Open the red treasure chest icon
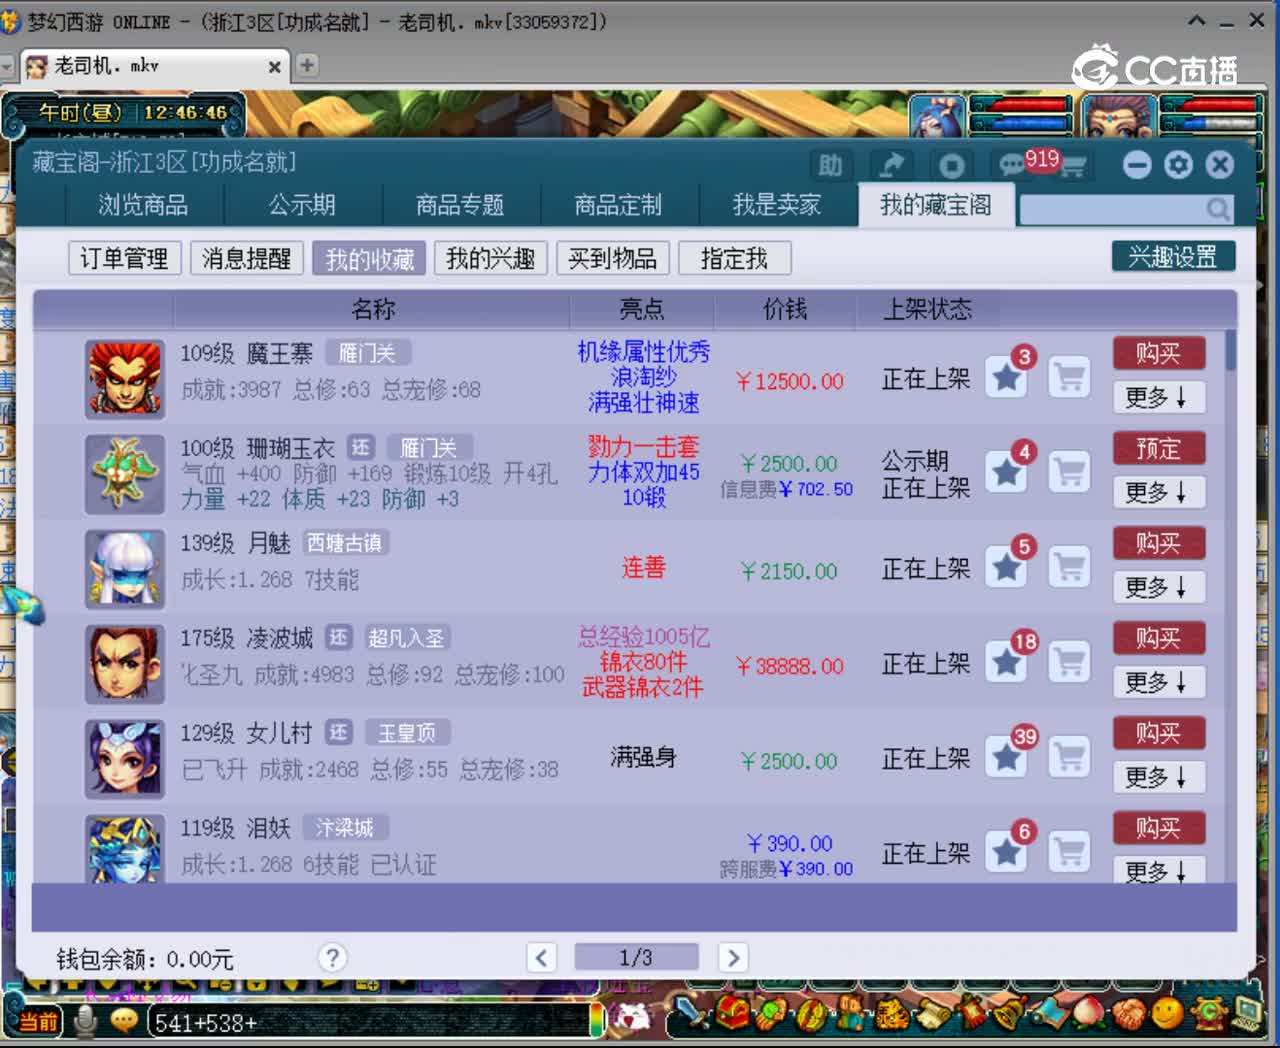Screen dimensions: 1280x1048 click(733, 1015)
